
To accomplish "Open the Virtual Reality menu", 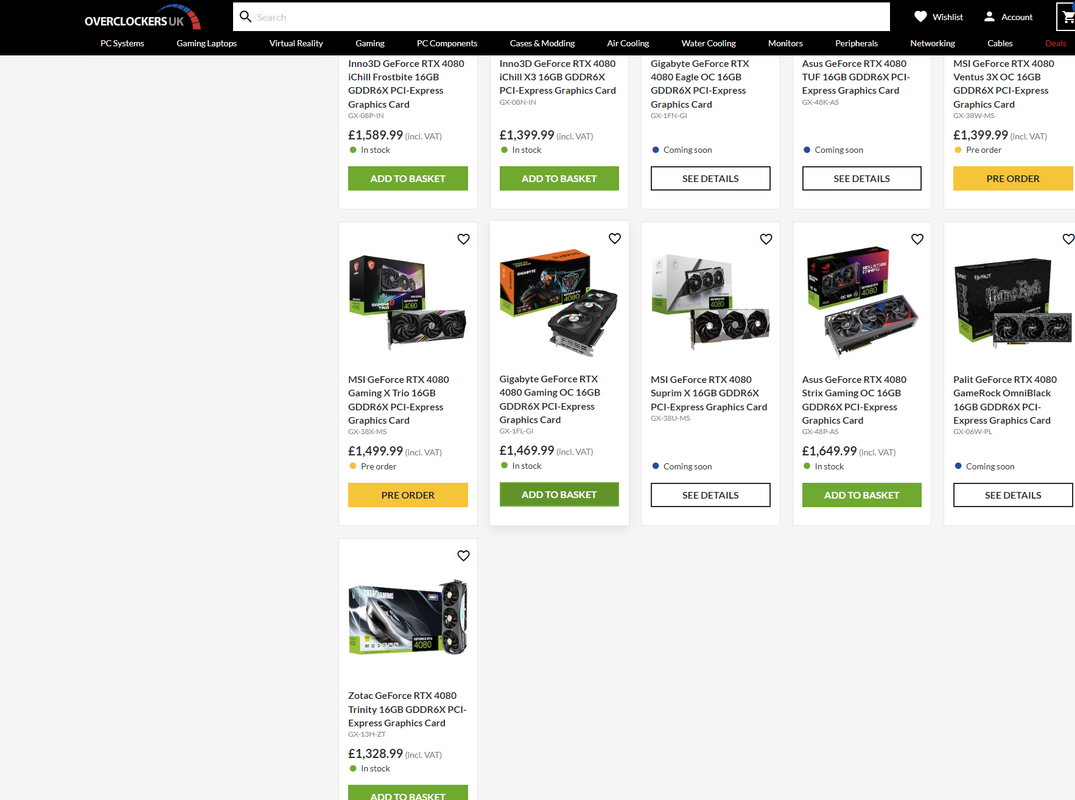I will pos(296,43).
